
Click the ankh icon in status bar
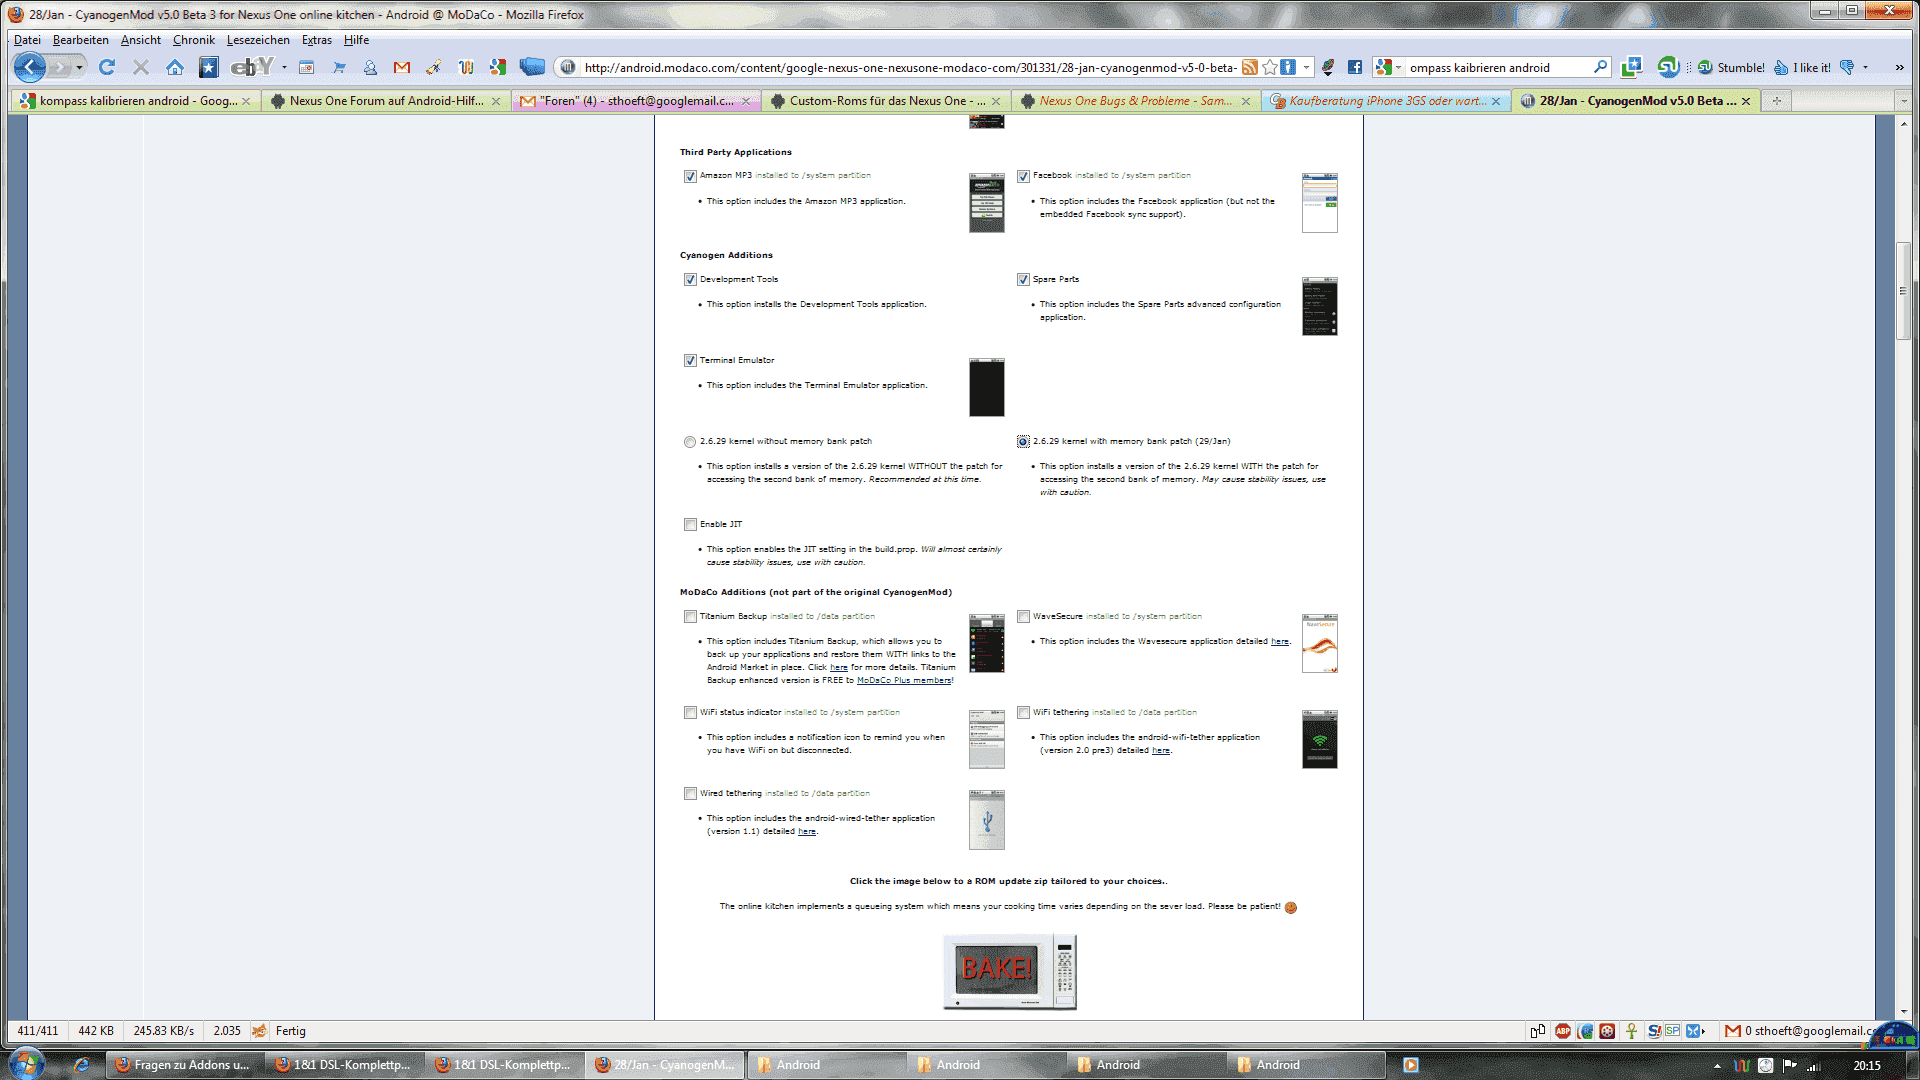[x=1631, y=1031]
